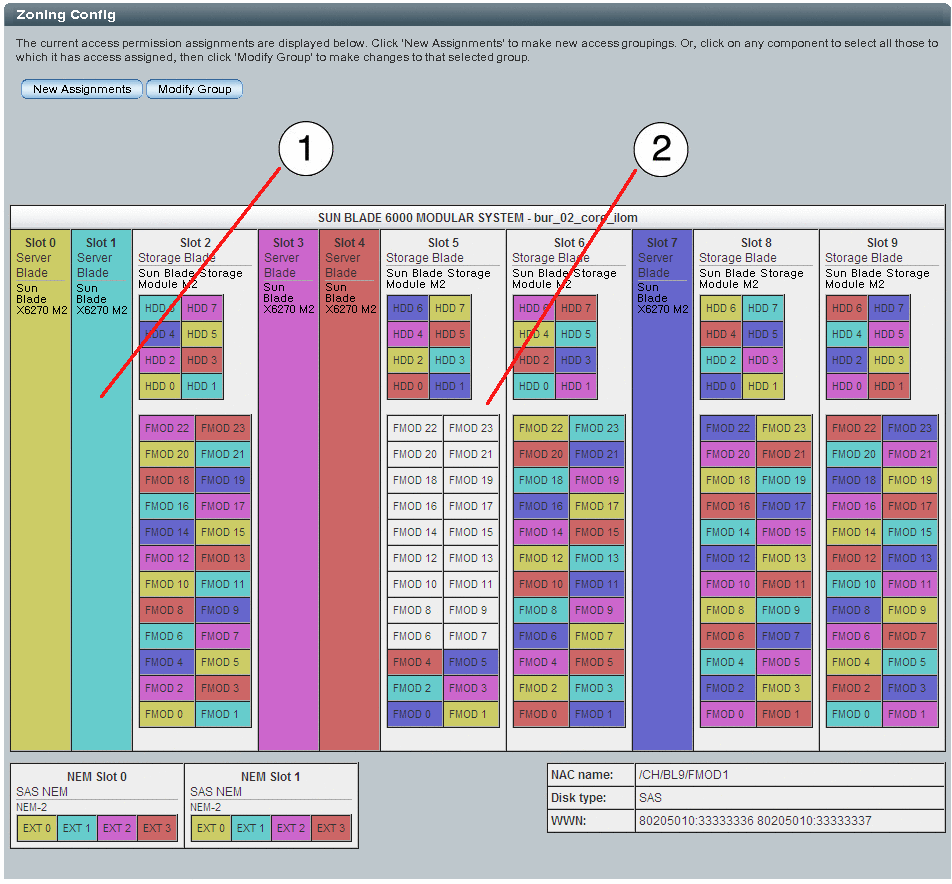
Task: Click the New Assignments button
Action: (82, 89)
